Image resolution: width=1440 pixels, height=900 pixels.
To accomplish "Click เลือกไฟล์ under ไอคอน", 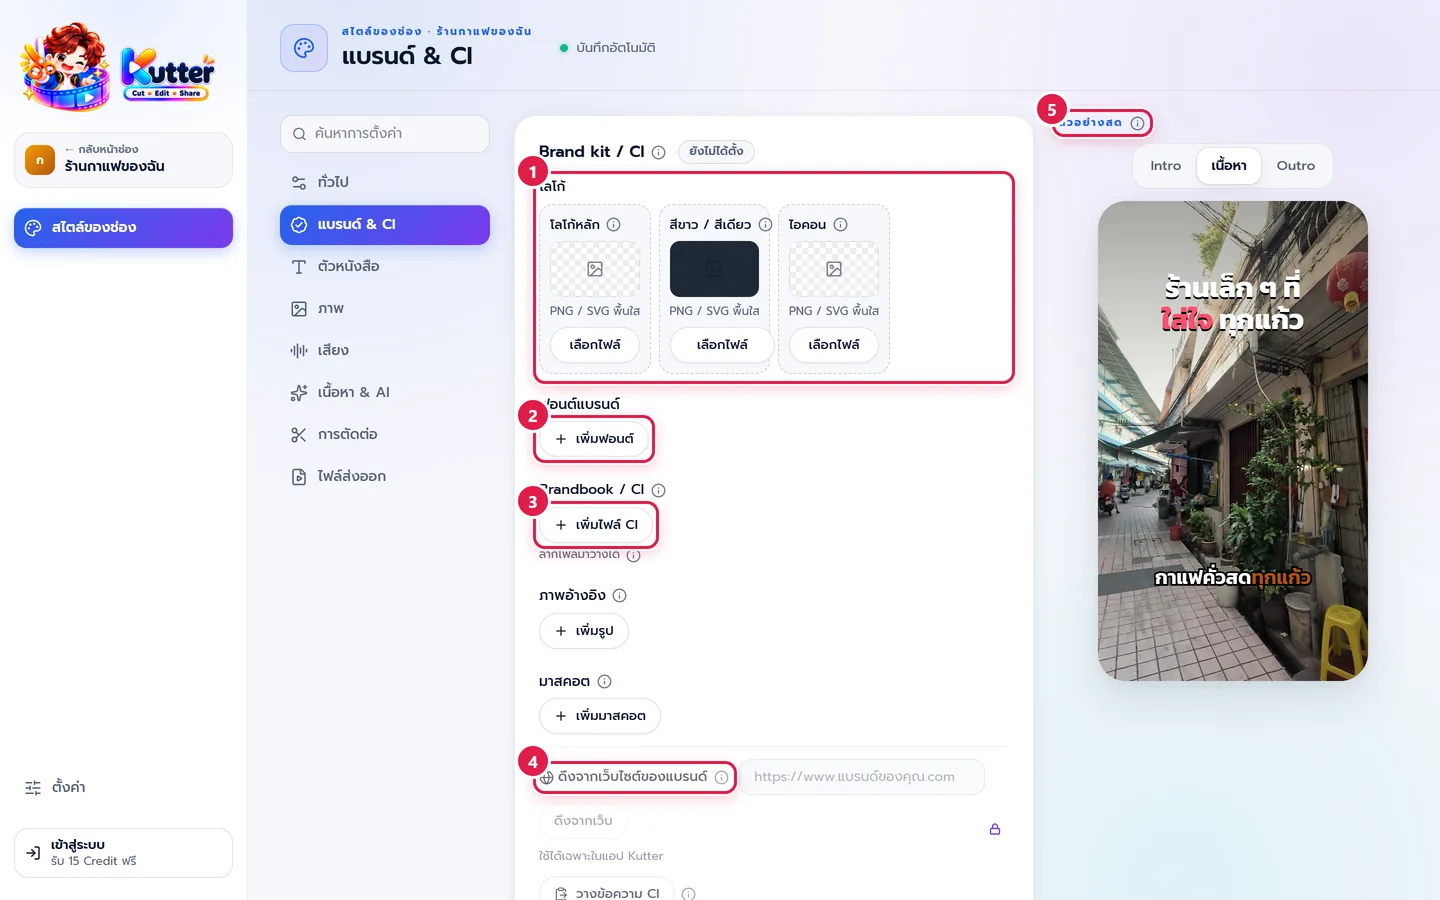I will pyautogui.click(x=834, y=345).
